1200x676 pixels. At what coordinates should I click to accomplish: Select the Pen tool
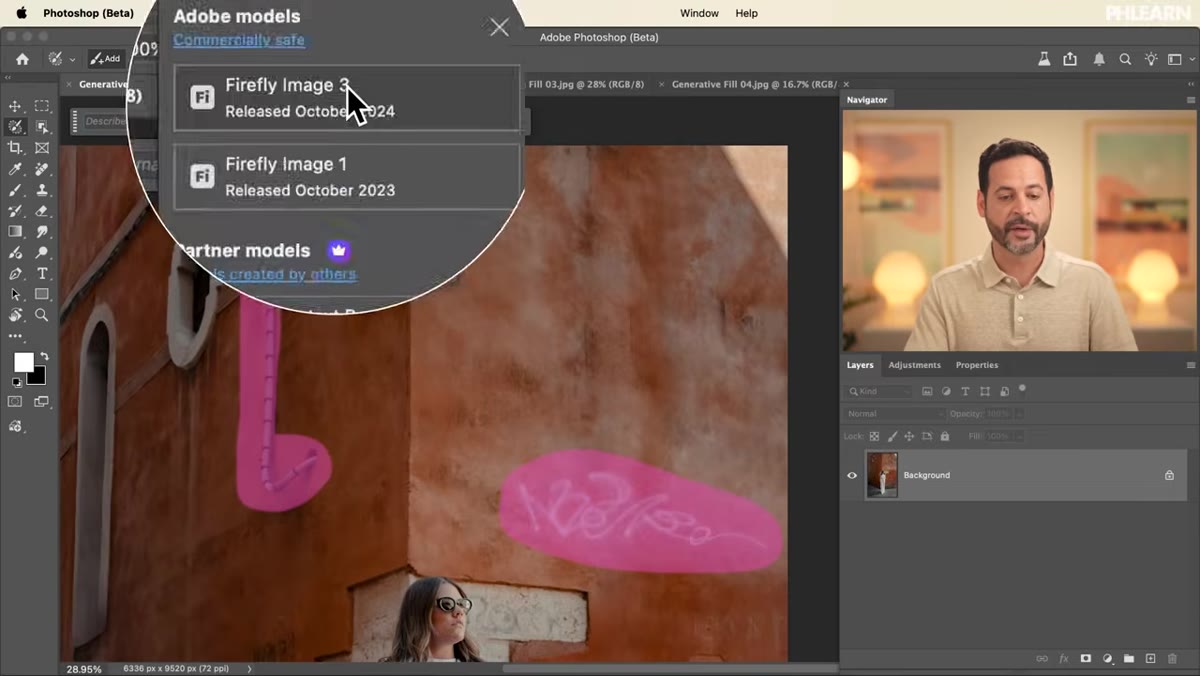15,273
